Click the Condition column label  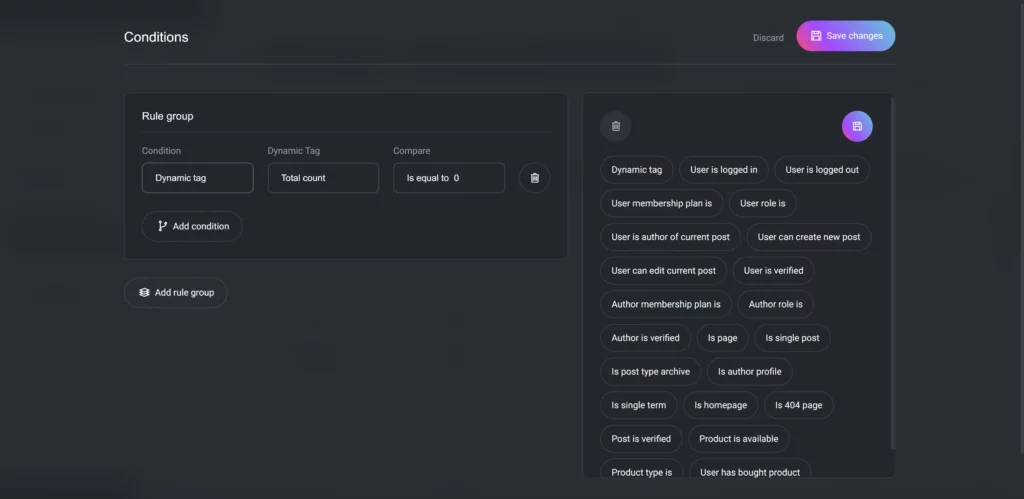(x=161, y=151)
